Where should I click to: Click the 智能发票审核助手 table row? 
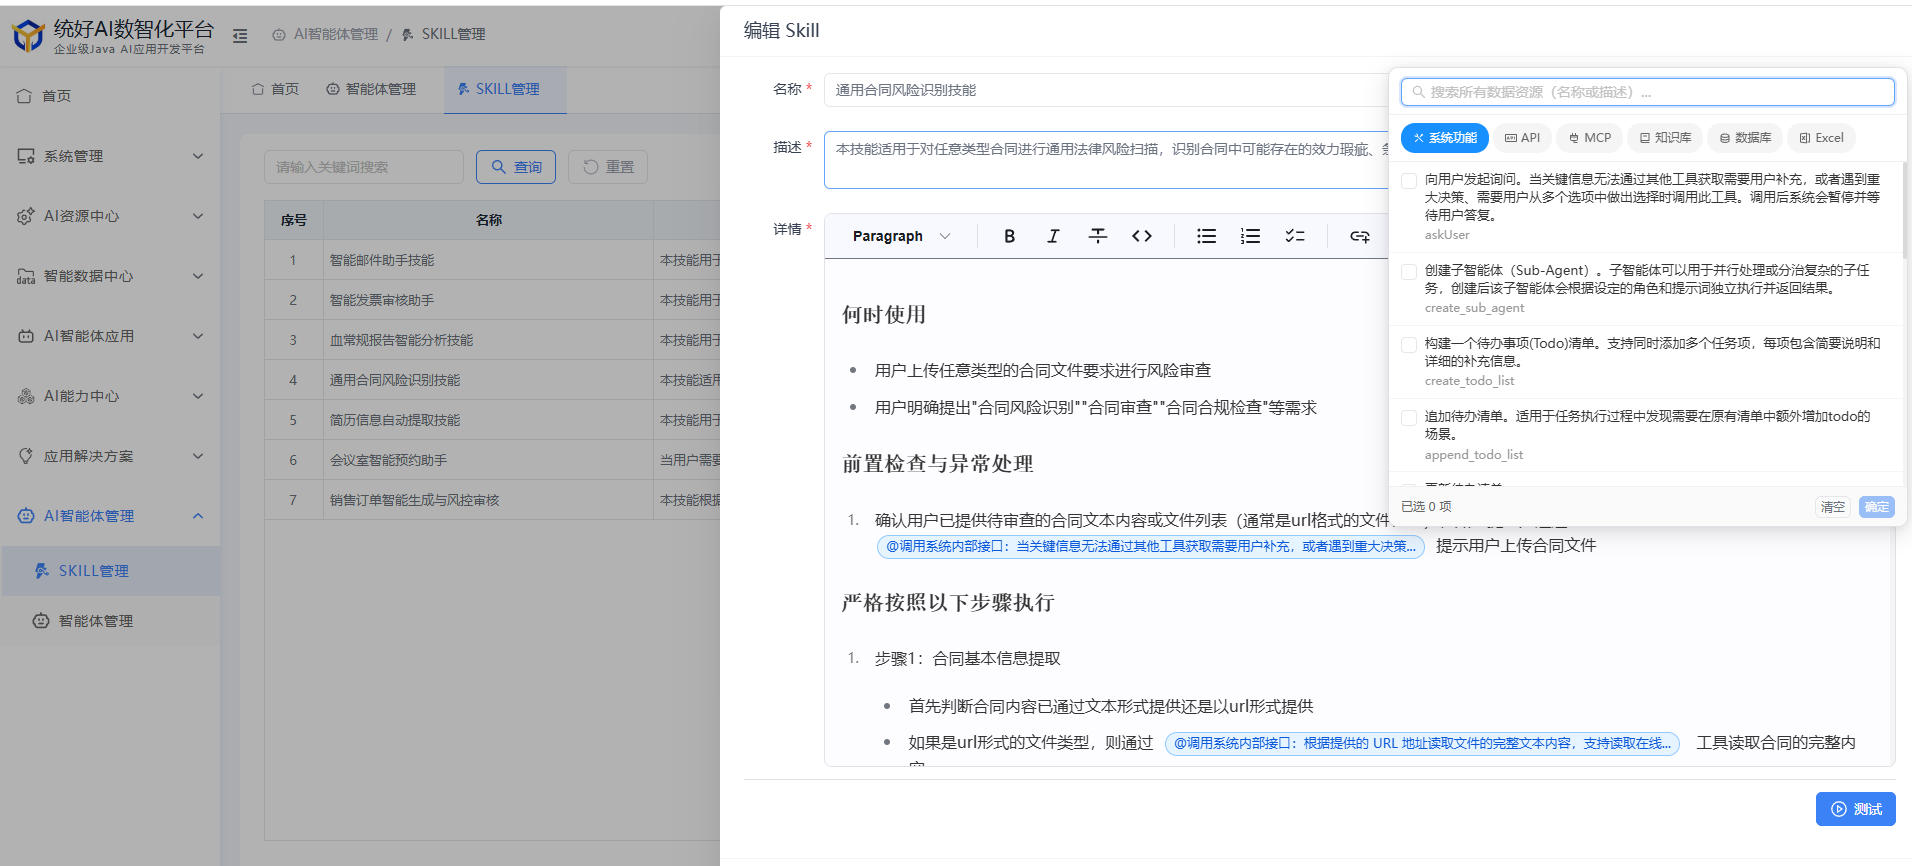(492, 300)
